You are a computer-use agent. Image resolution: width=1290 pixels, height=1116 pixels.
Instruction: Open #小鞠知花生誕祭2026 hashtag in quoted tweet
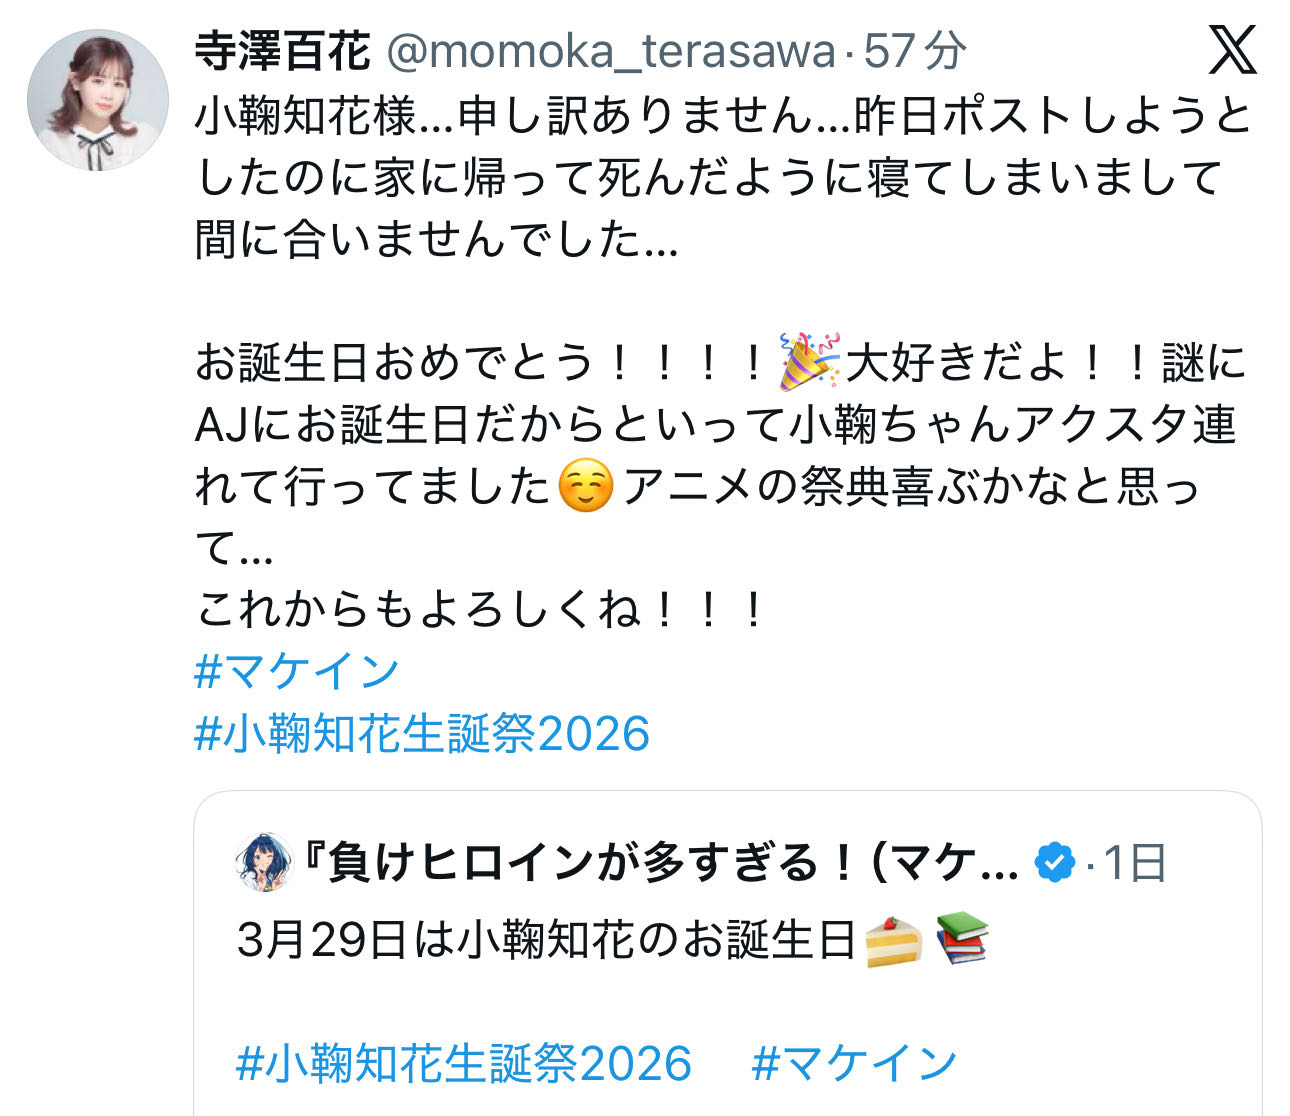pyautogui.click(x=464, y=1063)
